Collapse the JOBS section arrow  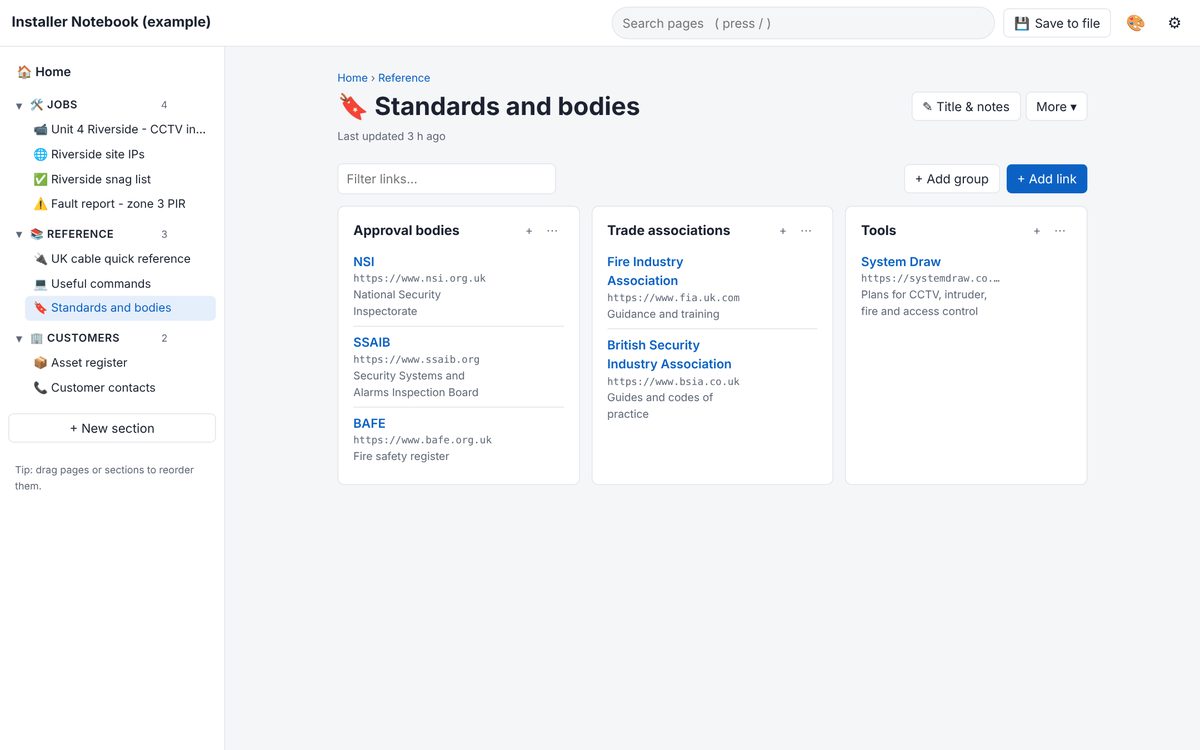tap(19, 105)
